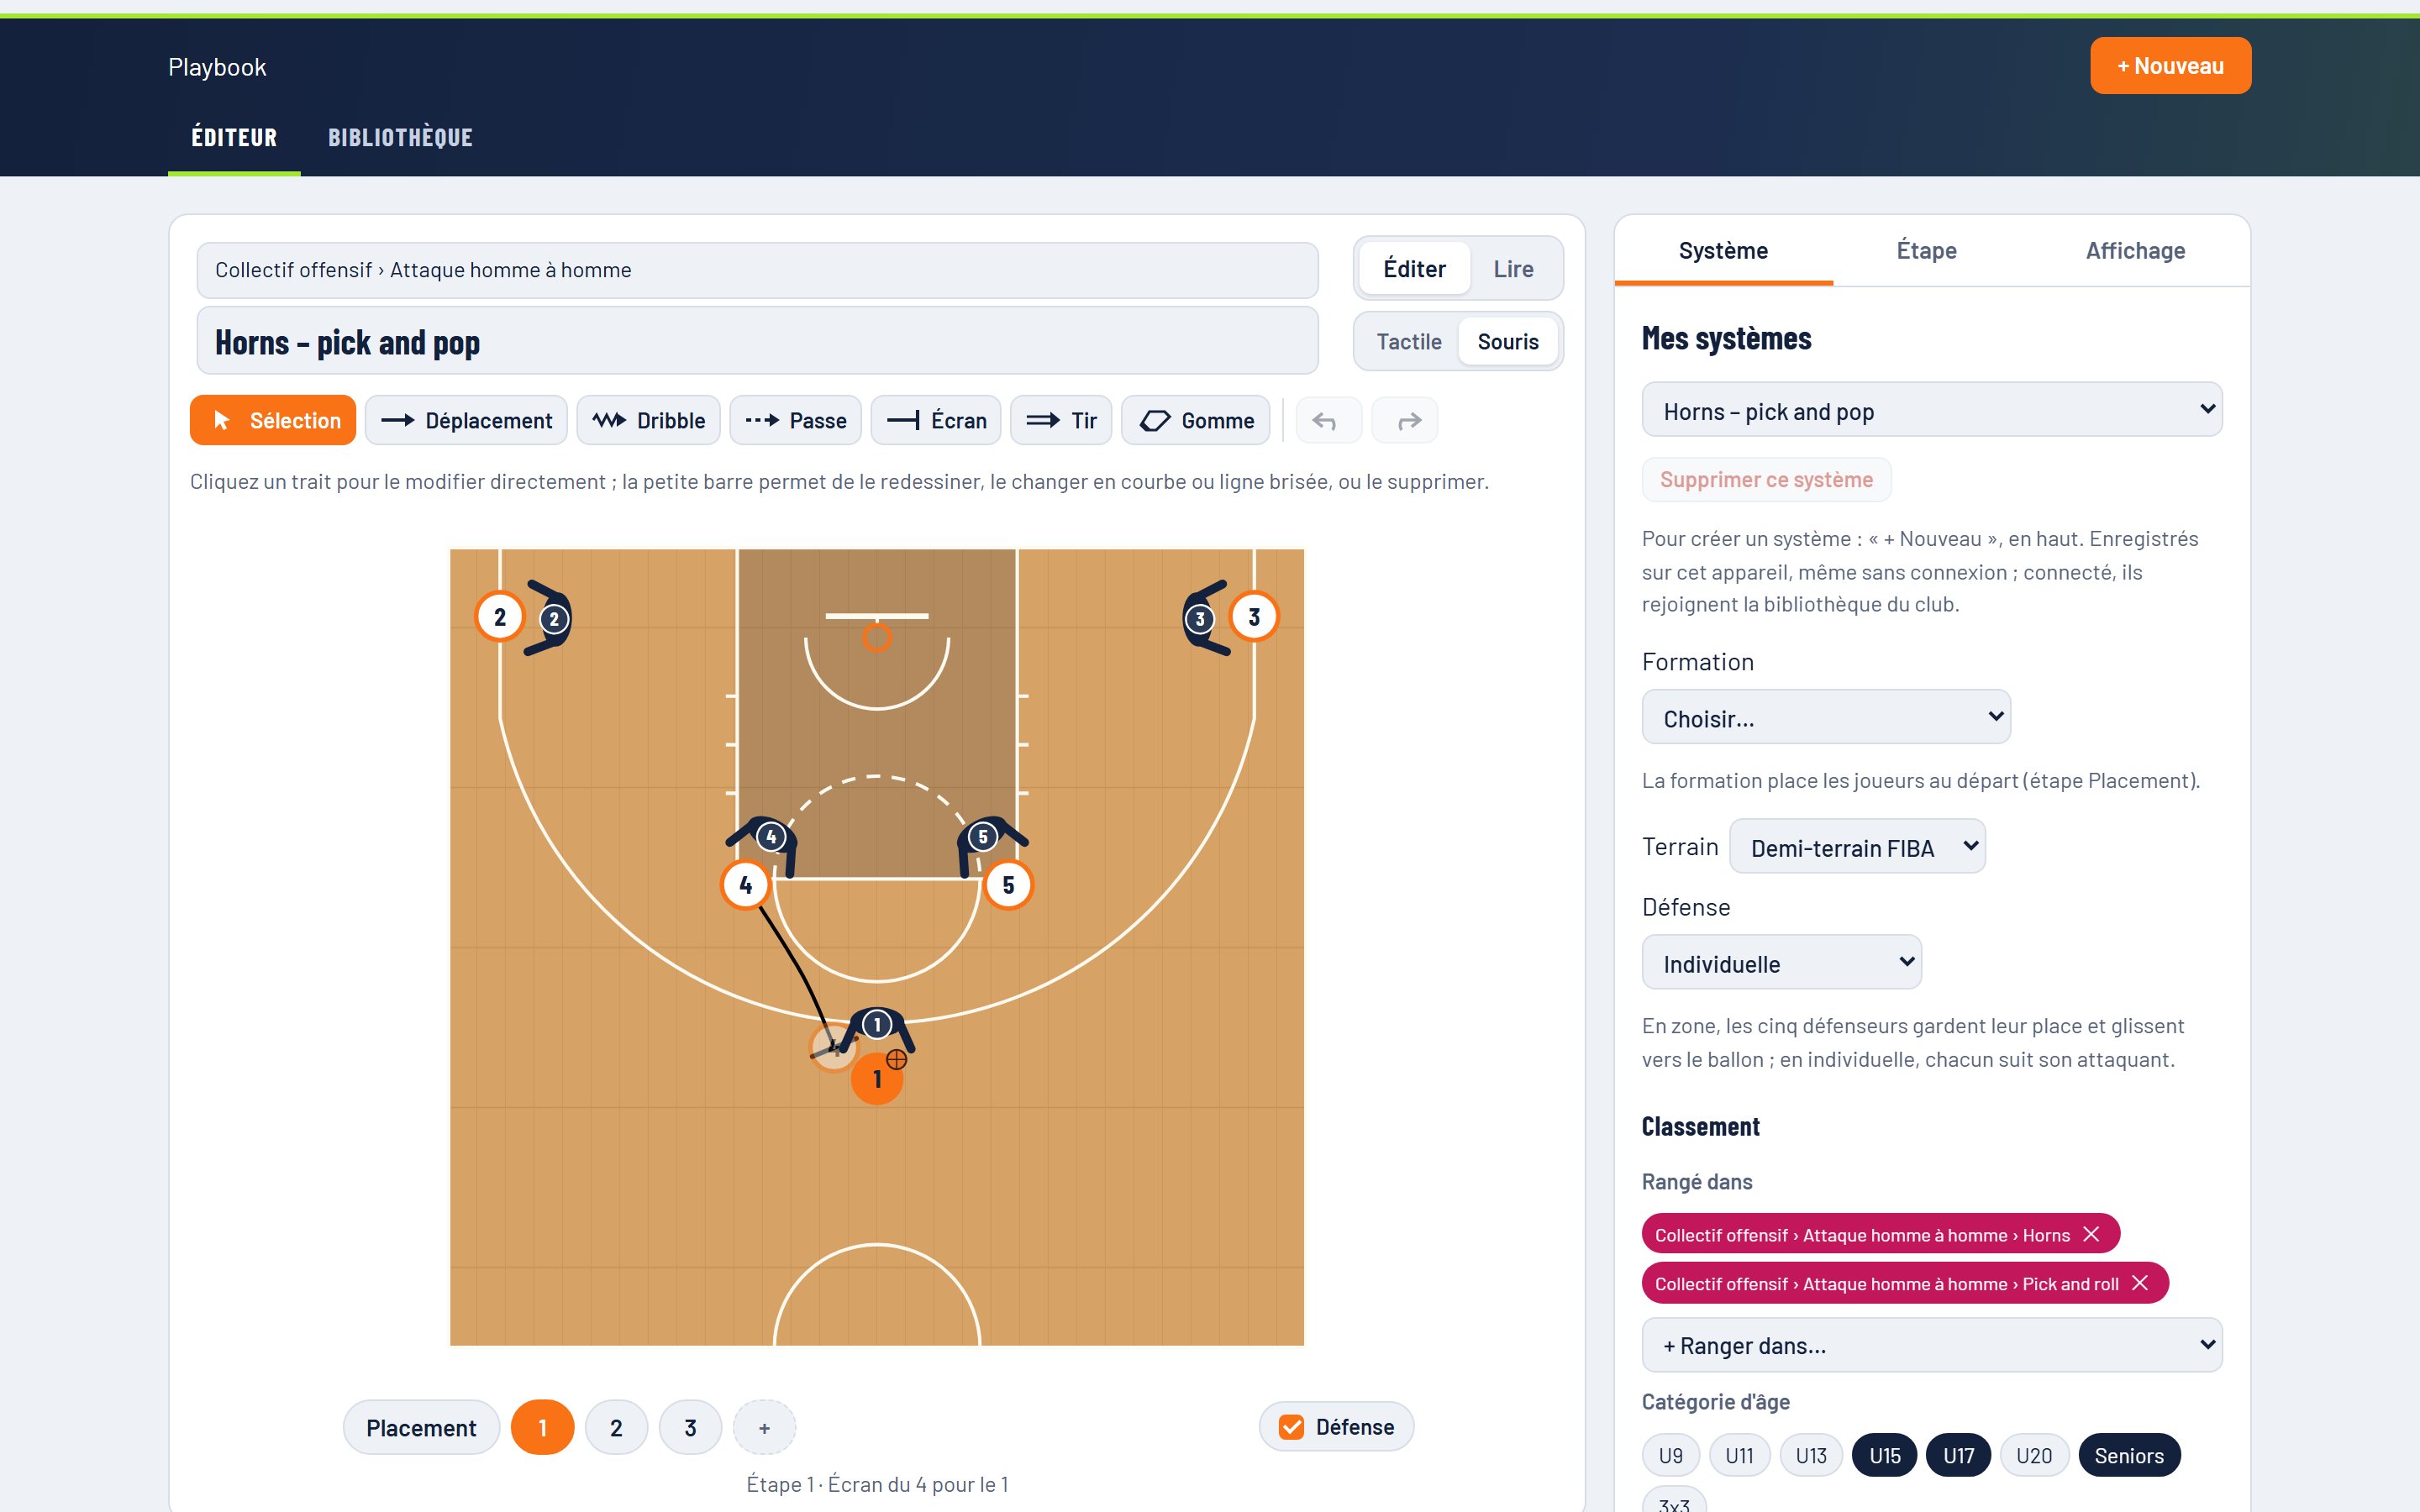Select dark defender 3 in right corner
Viewport: 2420px width, 1512px height.
tap(1201, 619)
